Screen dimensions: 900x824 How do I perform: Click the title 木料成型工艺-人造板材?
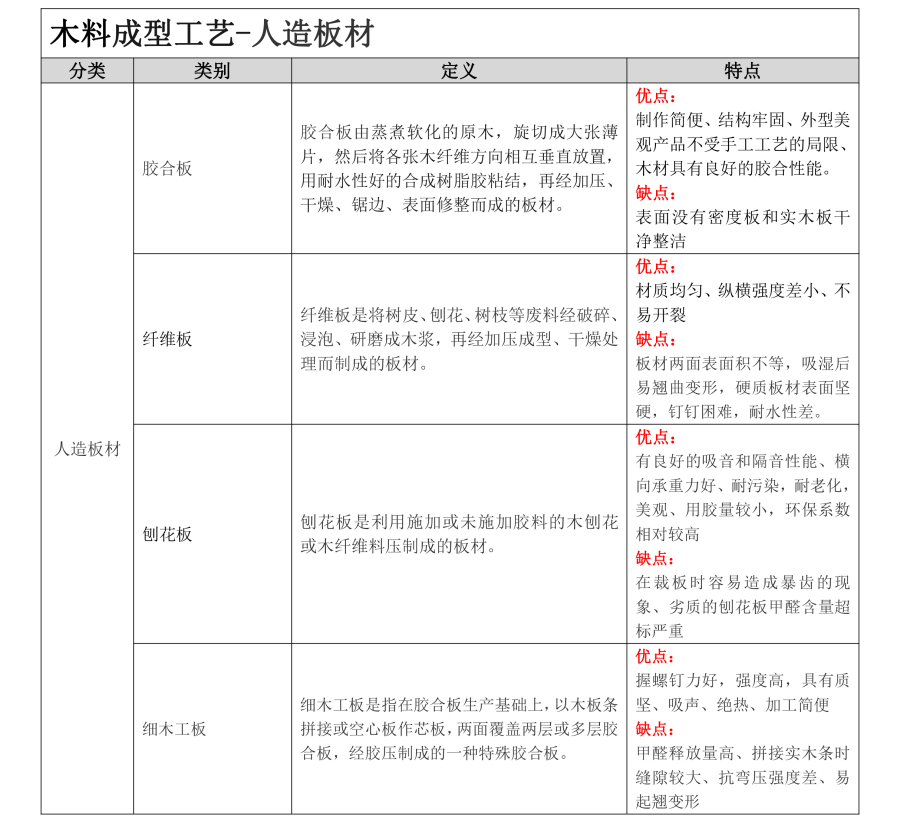212,34
